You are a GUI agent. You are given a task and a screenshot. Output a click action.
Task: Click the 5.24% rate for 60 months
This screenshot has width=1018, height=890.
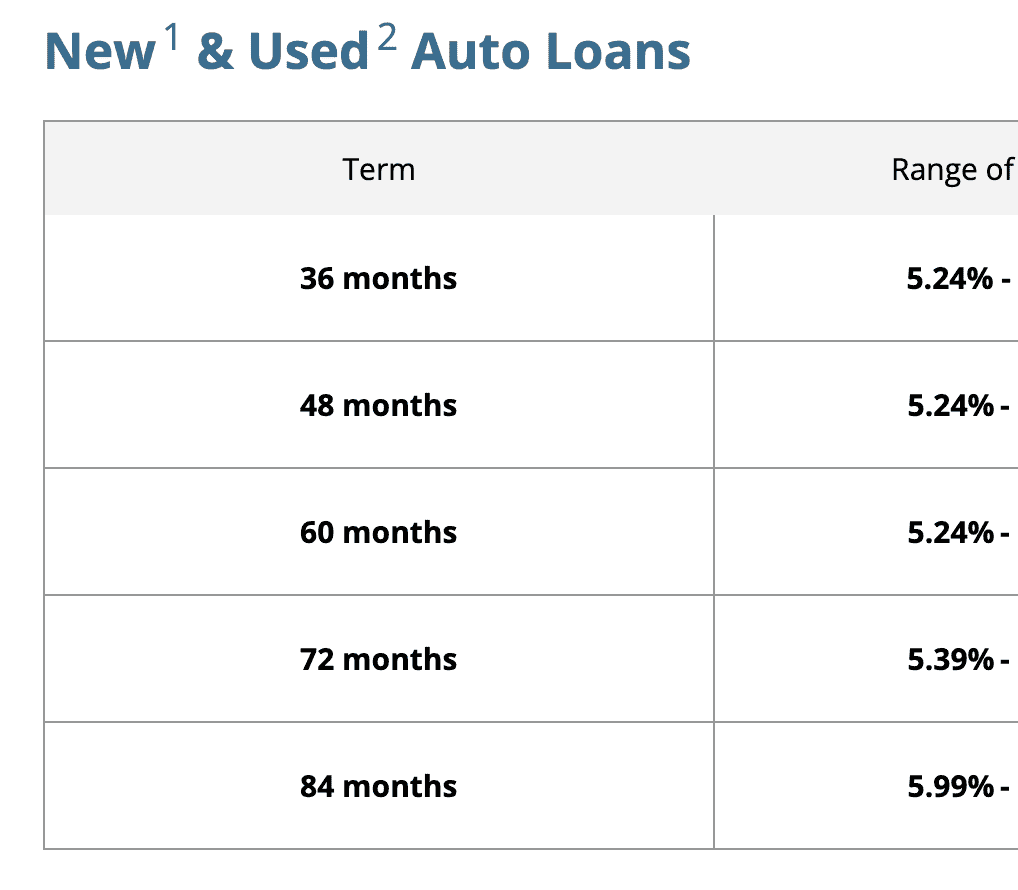tap(950, 532)
